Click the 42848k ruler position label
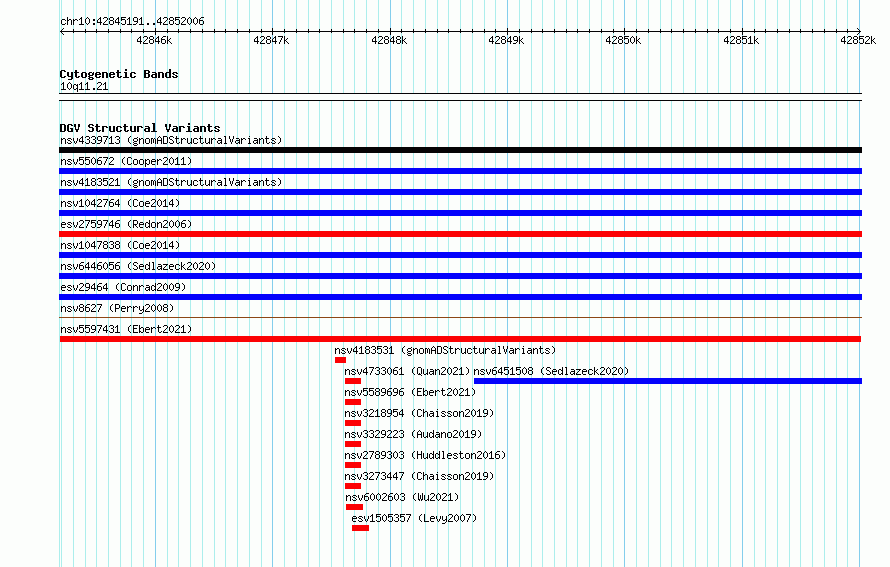This screenshot has height=567, width=890. tap(389, 40)
